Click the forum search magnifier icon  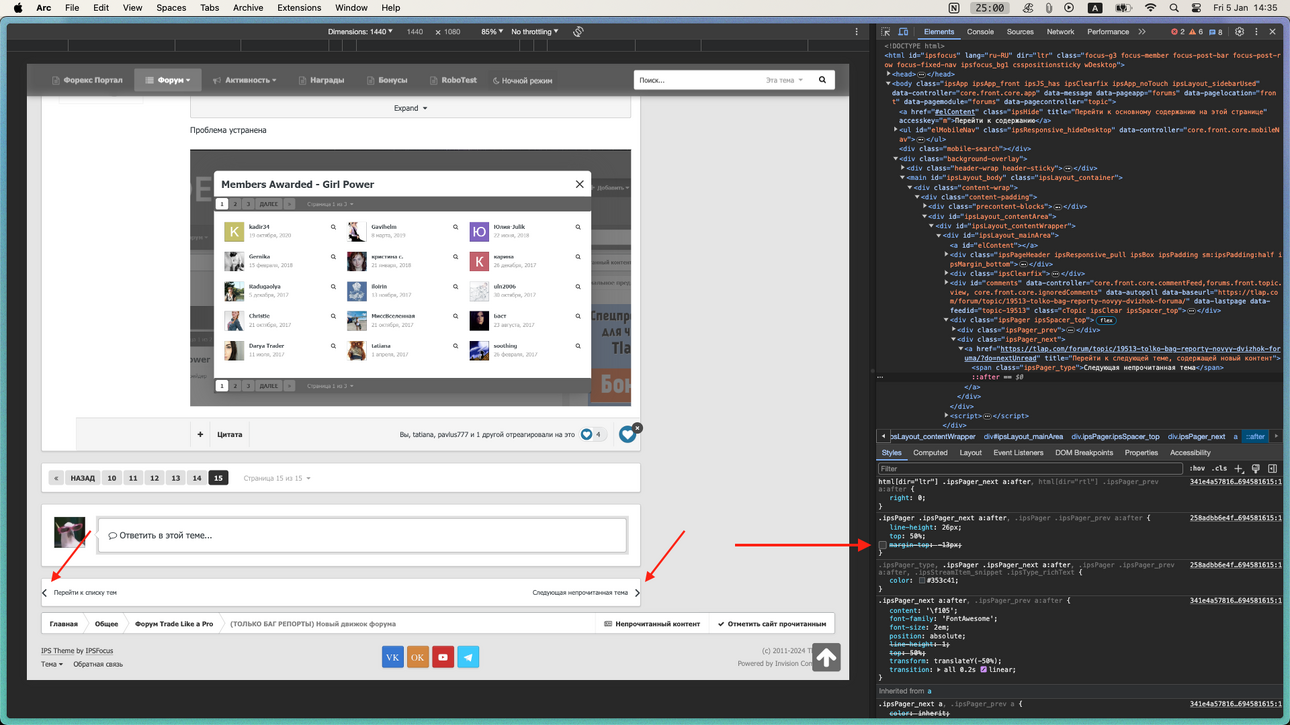pos(822,80)
